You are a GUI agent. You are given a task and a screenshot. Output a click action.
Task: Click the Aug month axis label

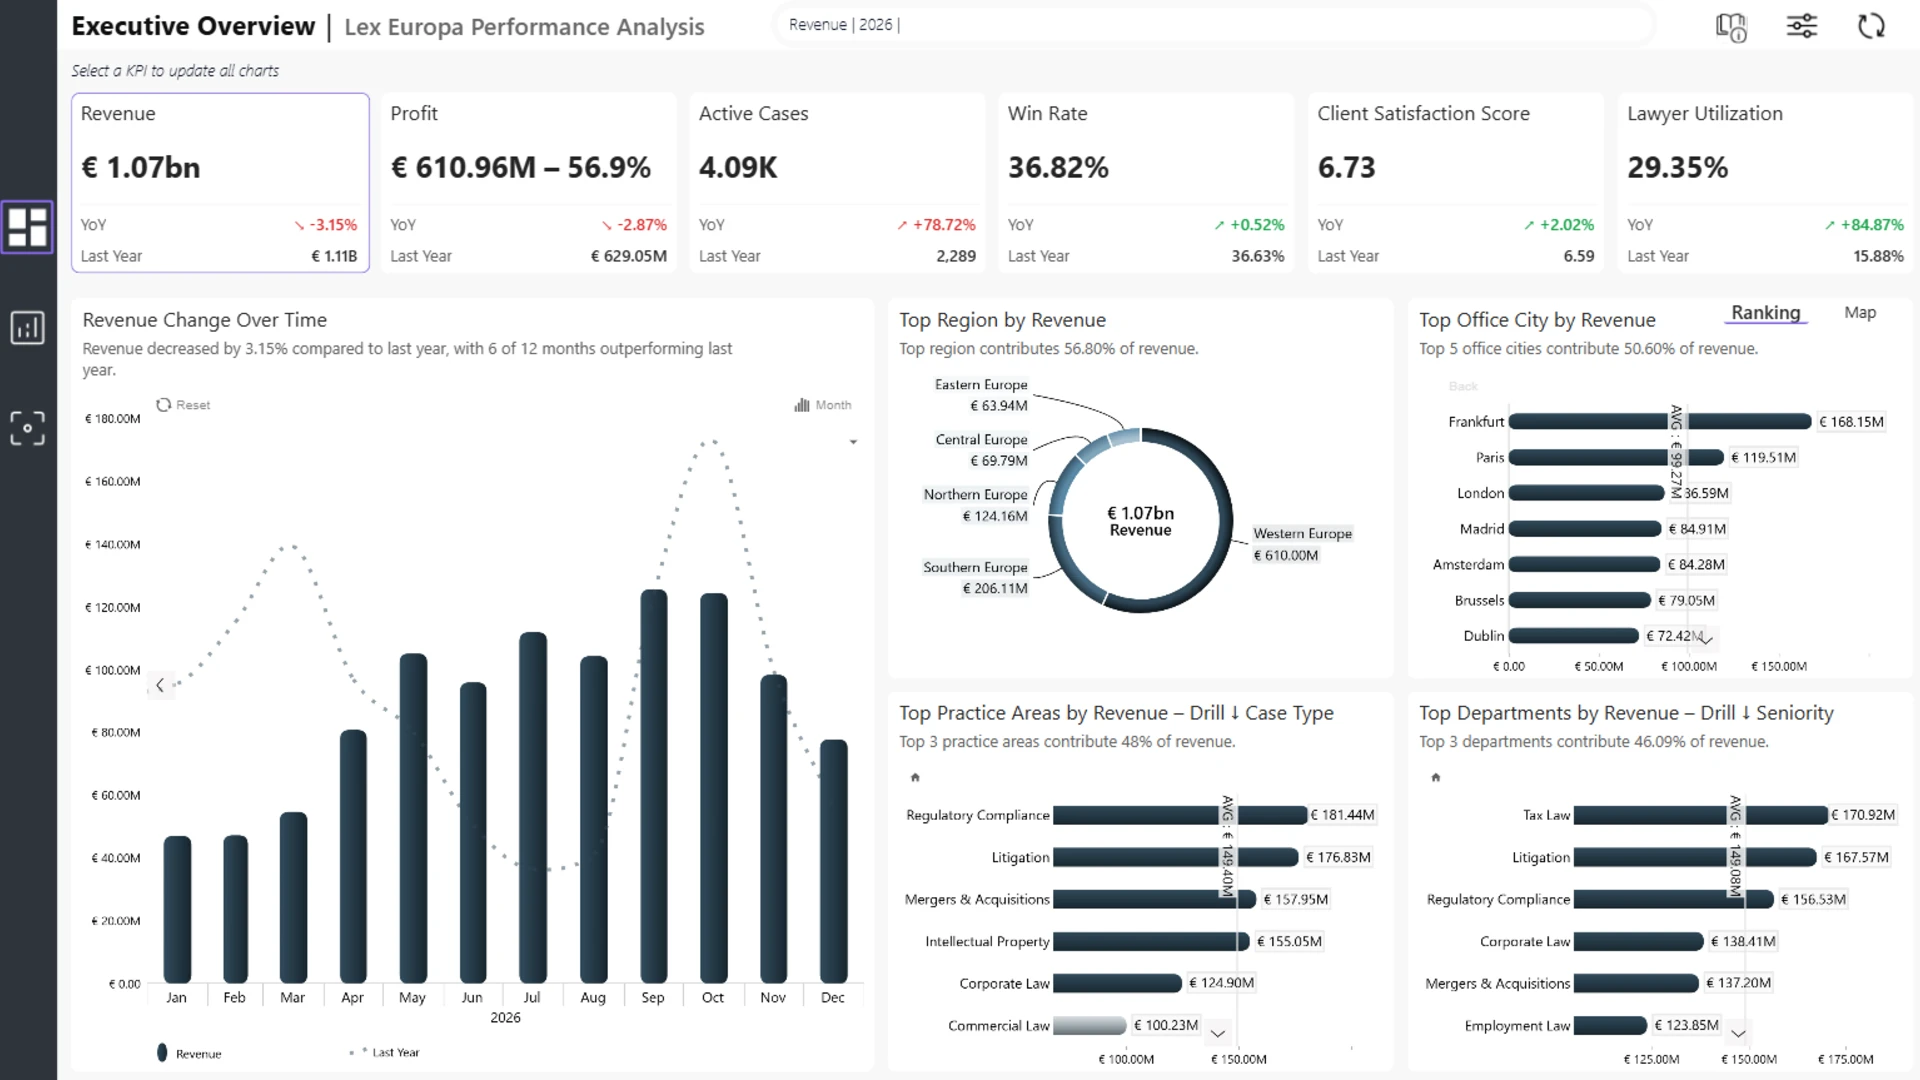(593, 998)
